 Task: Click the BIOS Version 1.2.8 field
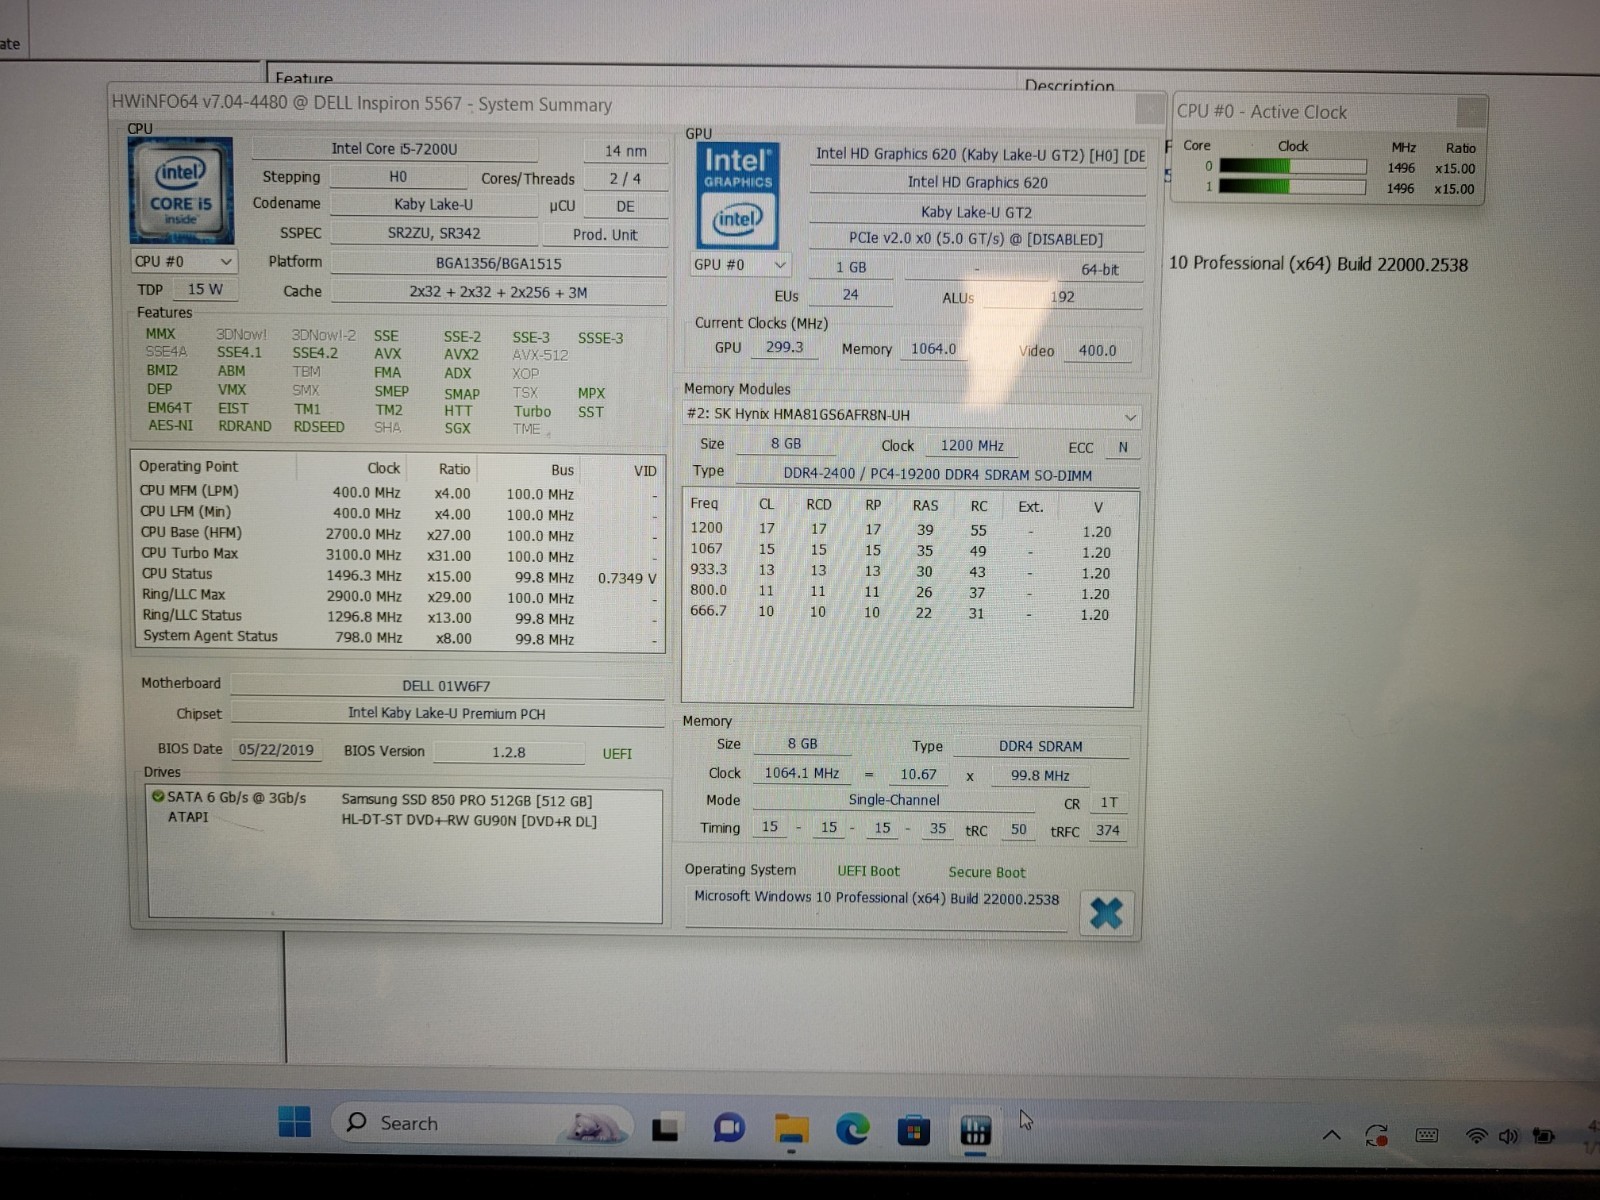pyautogui.click(x=508, y=752)
